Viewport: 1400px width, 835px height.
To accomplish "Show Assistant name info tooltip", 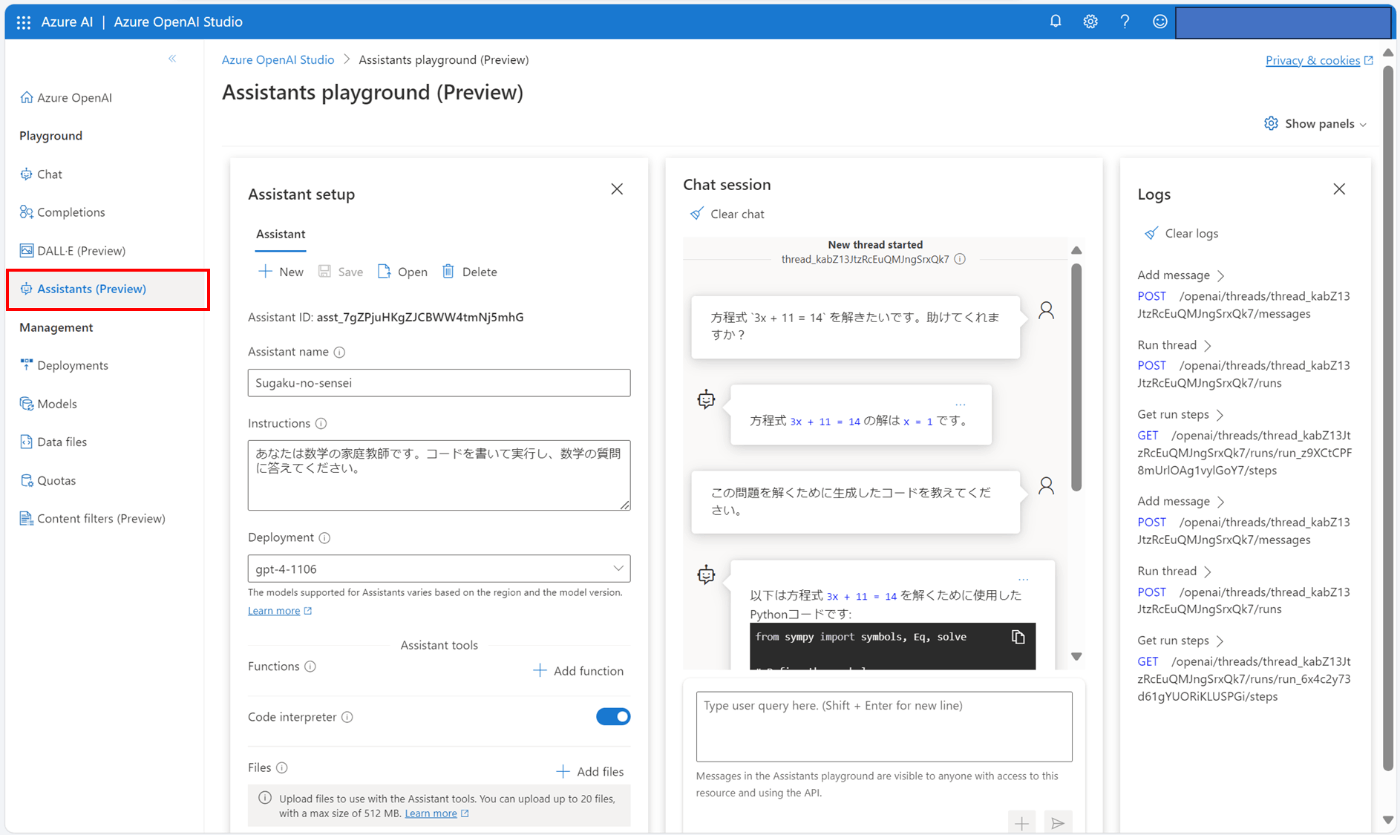I will [340, 352].
